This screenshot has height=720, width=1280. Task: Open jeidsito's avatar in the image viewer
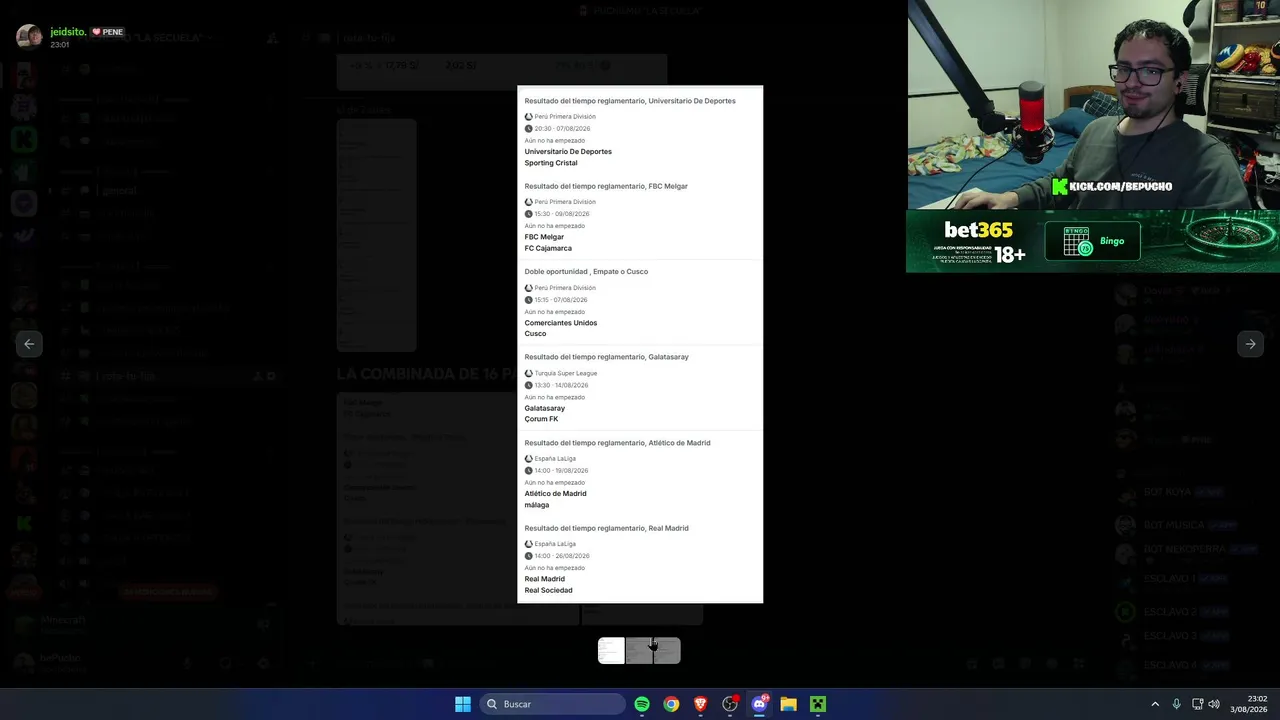coord(29,37)
